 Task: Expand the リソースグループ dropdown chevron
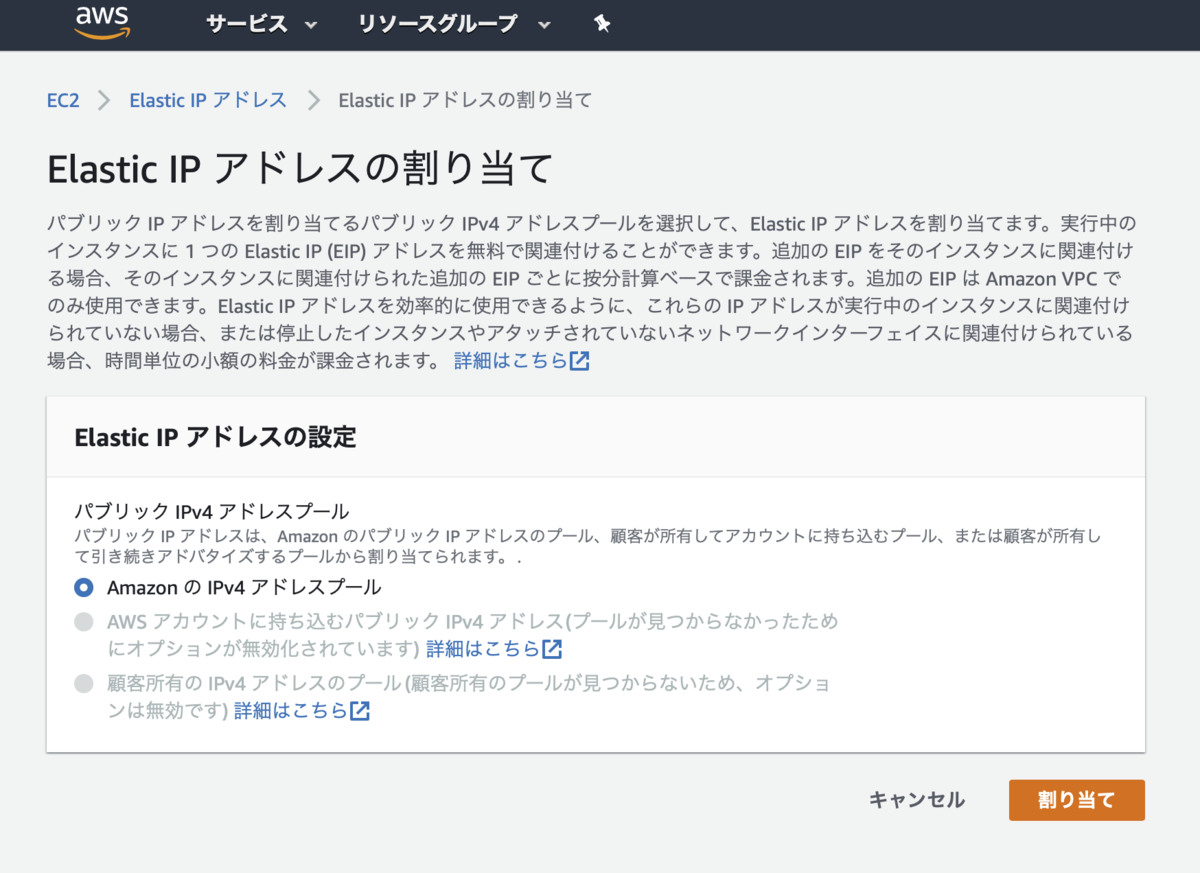pyautogui.click(x=543, y=24)
